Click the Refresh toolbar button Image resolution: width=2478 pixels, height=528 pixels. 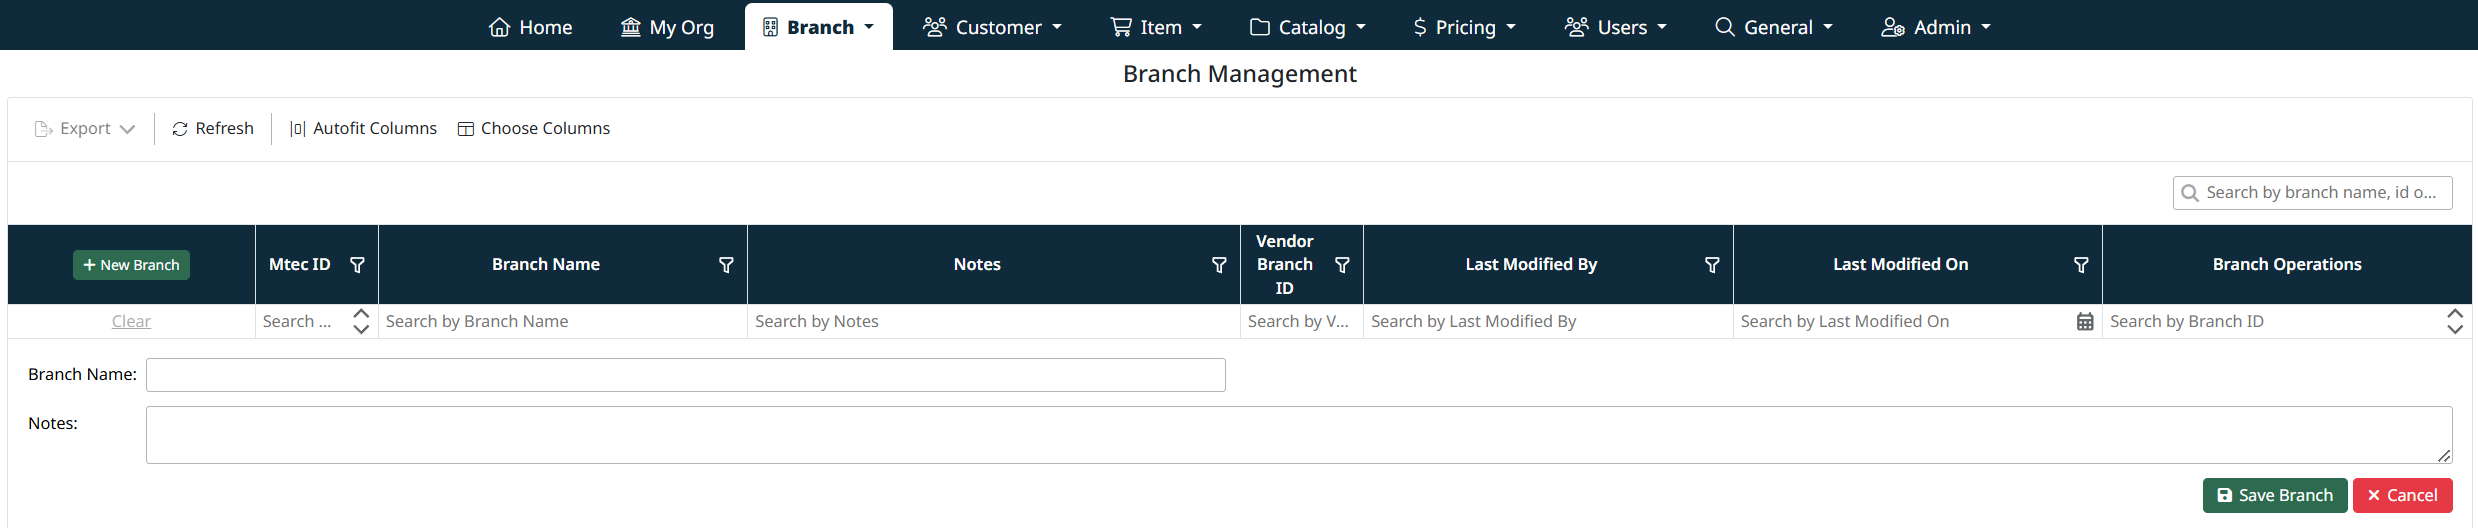(213, 129)
